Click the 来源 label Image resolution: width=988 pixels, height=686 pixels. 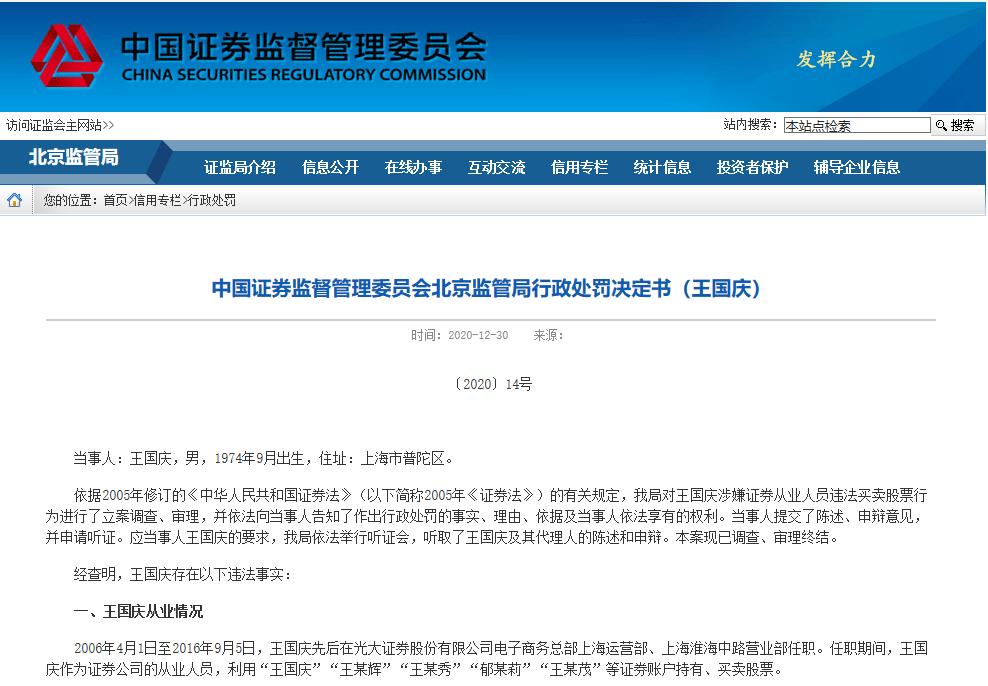(x=548, y=335)
